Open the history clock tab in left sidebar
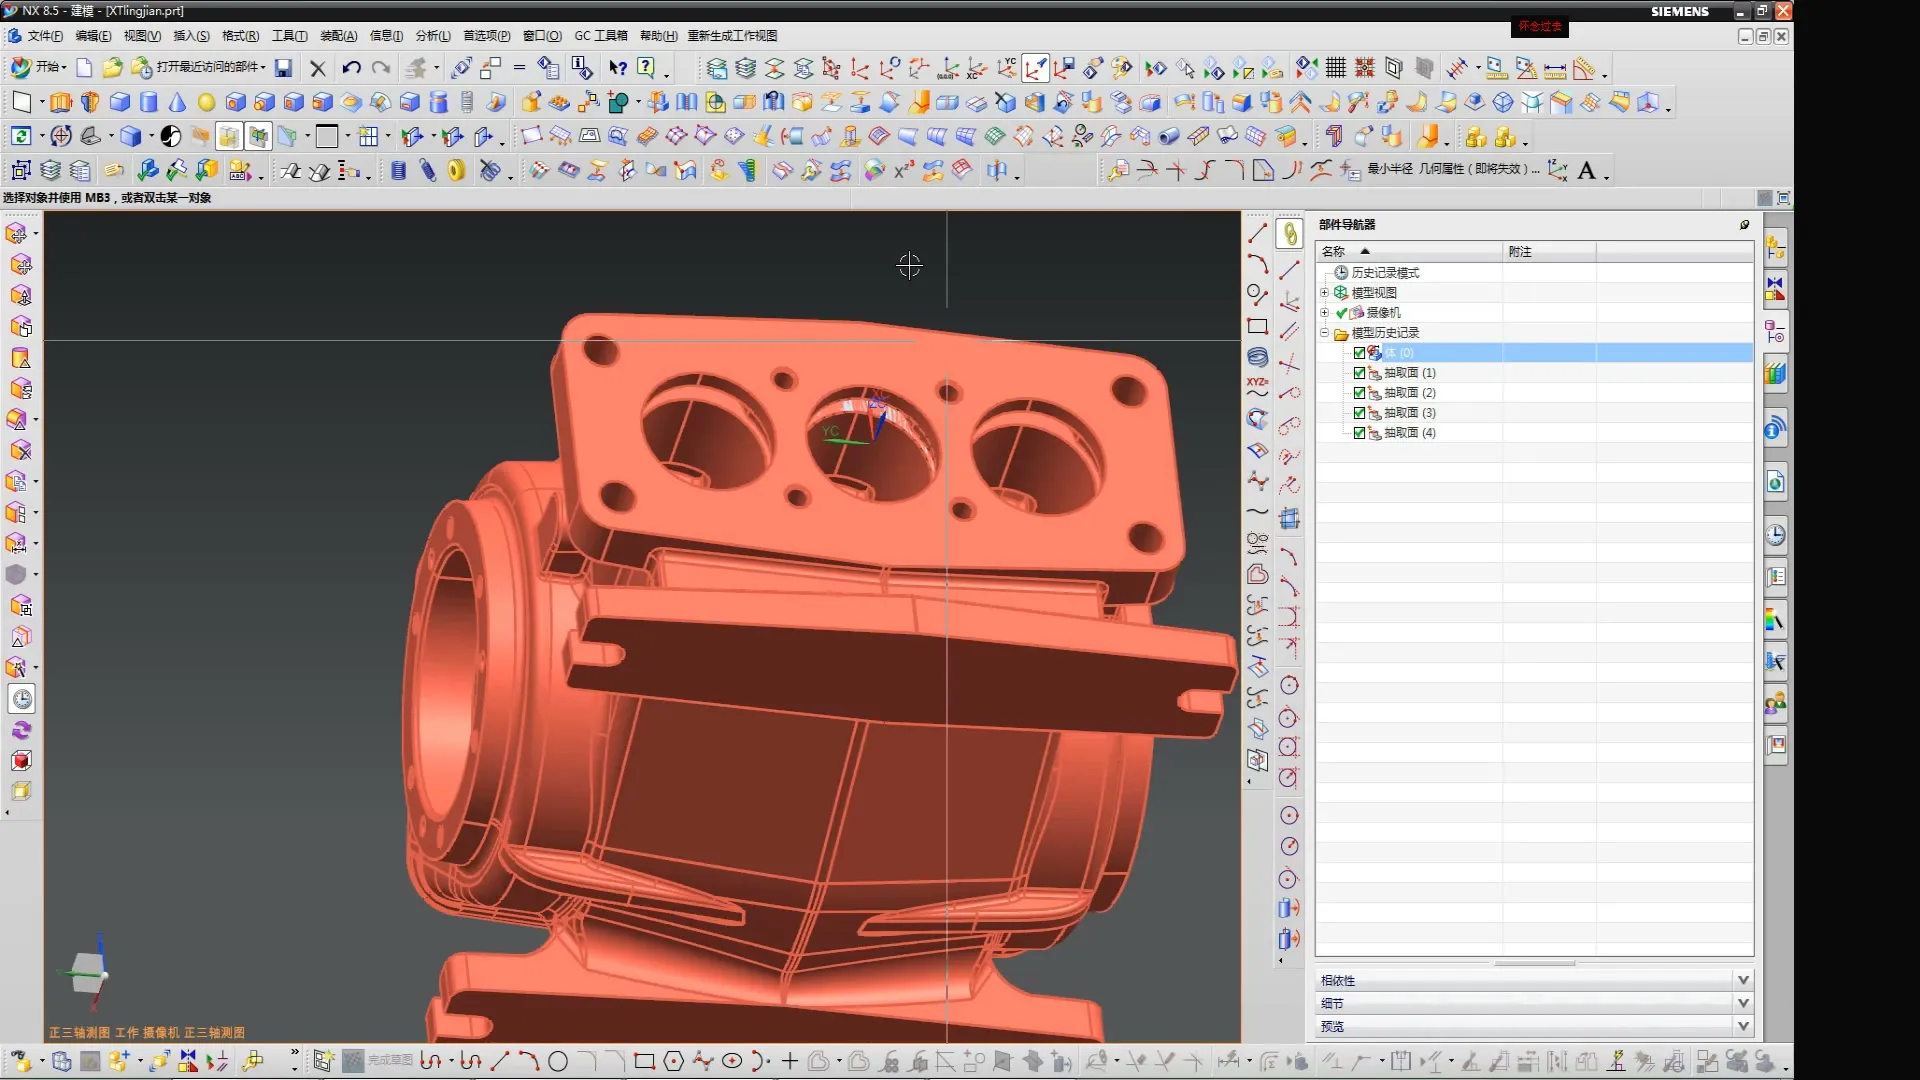Viewport: 1920px width, 1080px height. point(22,699)
